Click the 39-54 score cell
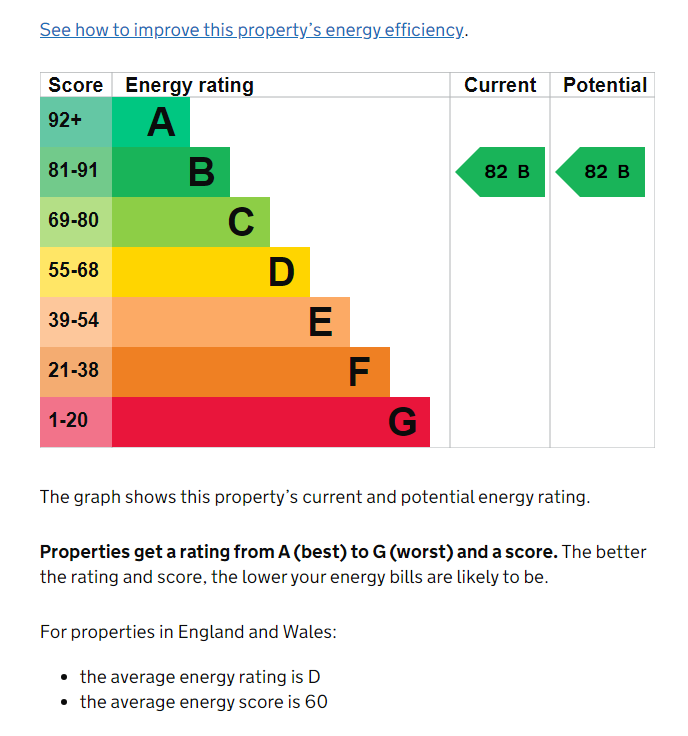688x736 pixels. (76, 322)
